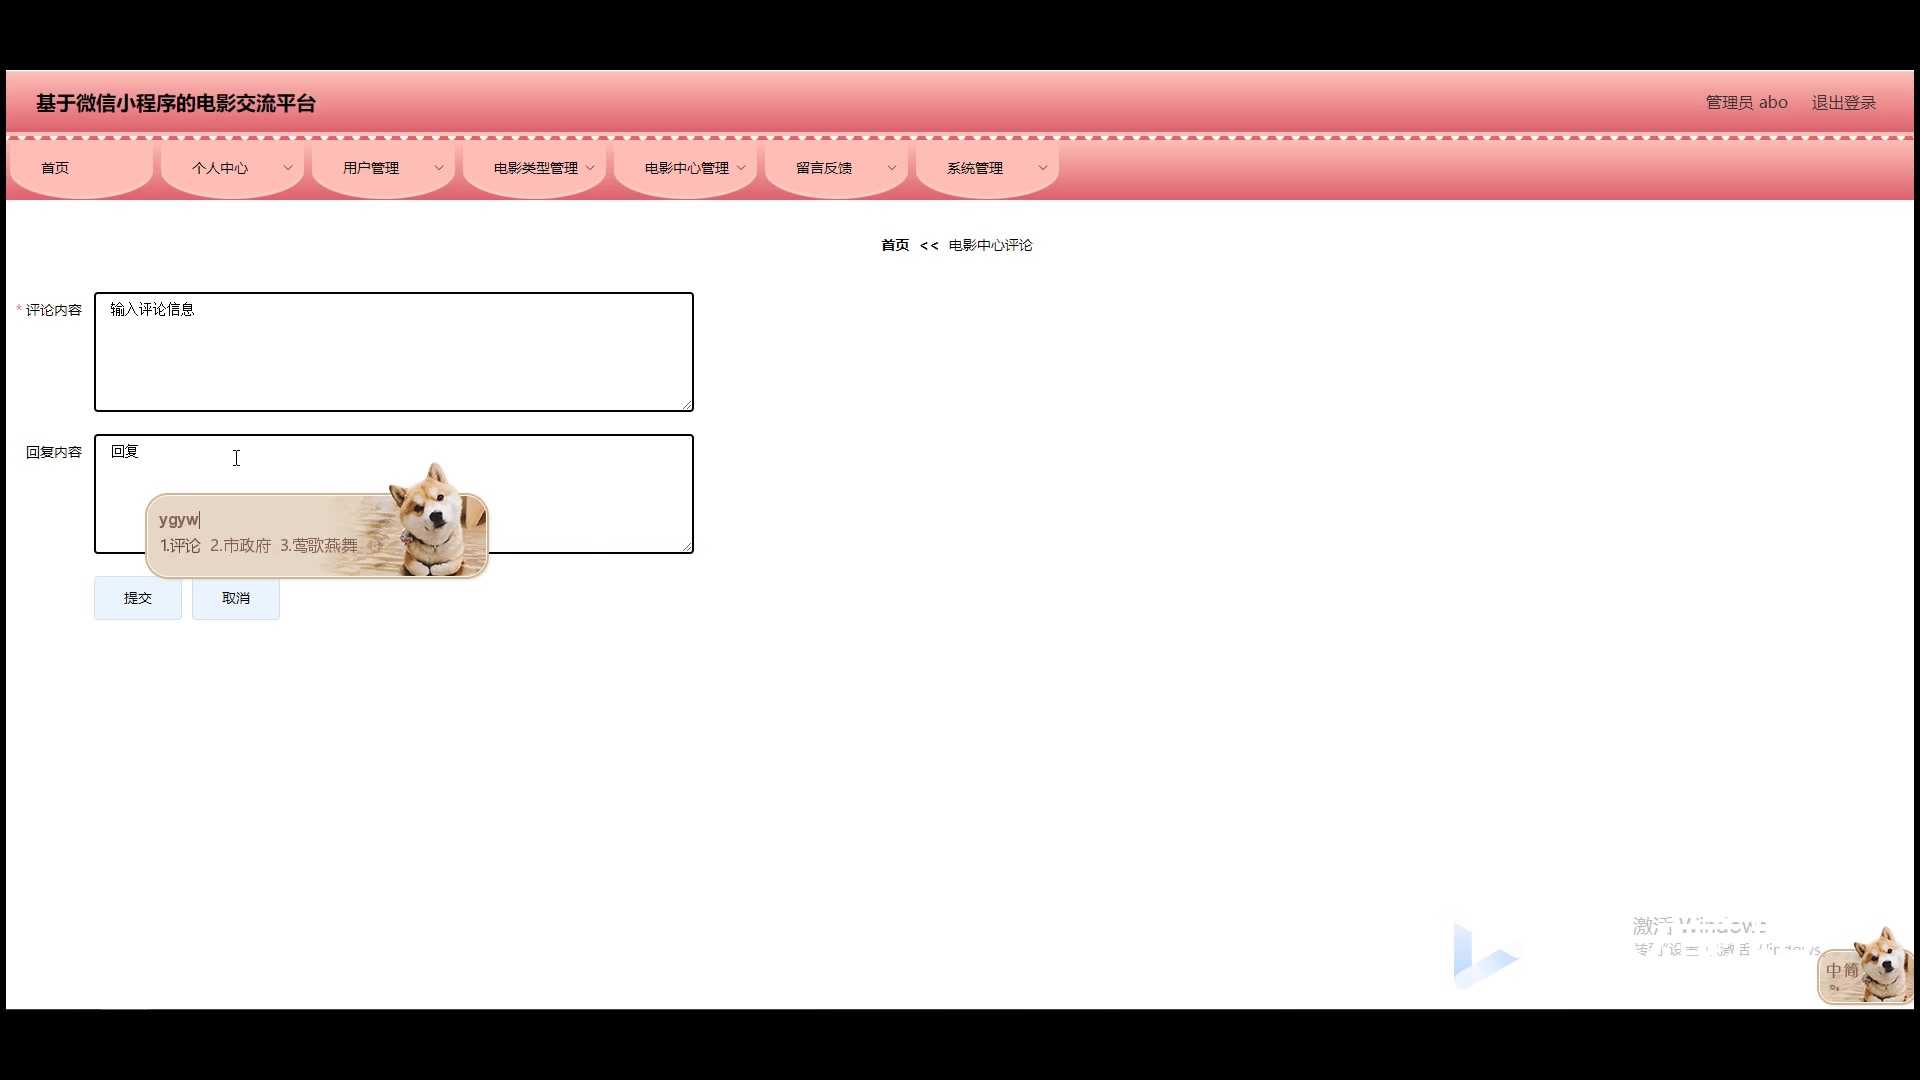Choose IME candidate 2.市政府

(x=241, y=546)
